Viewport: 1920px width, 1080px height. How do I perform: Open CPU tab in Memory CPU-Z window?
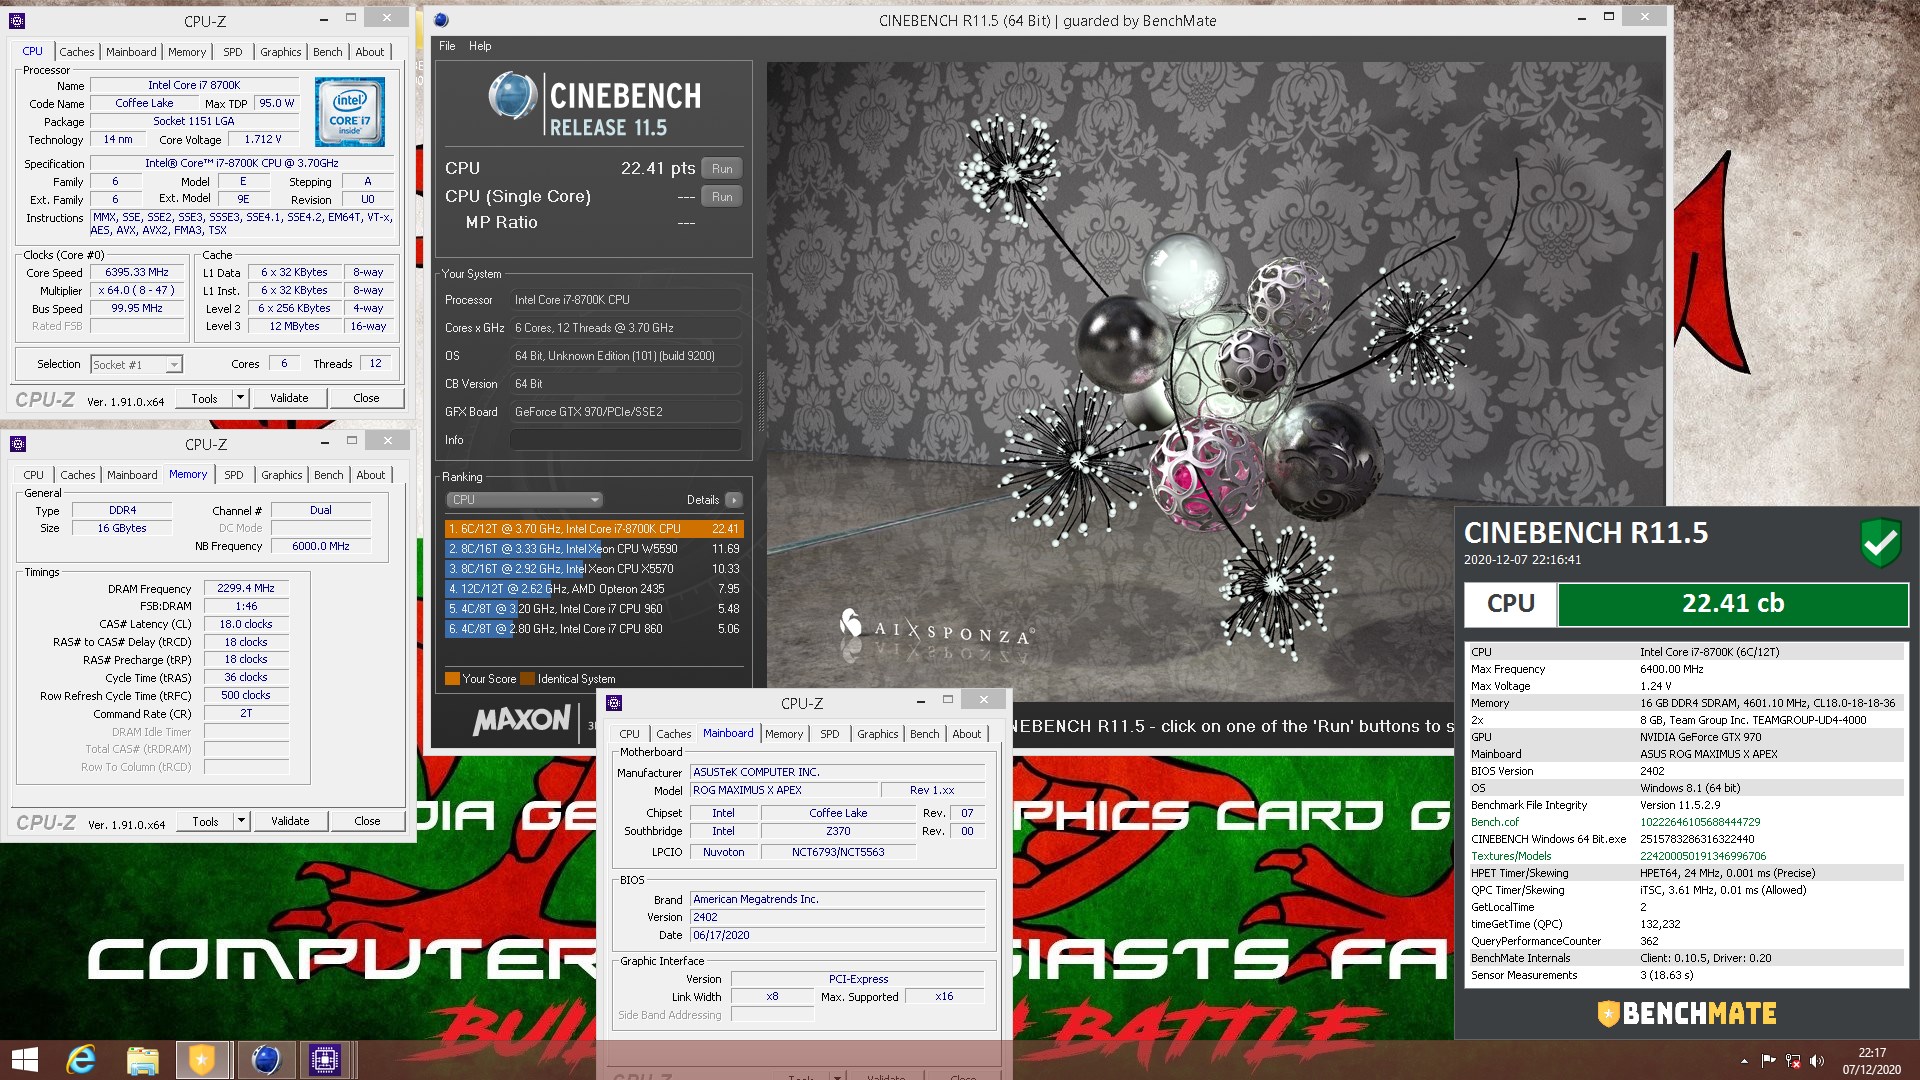point(33,475)
